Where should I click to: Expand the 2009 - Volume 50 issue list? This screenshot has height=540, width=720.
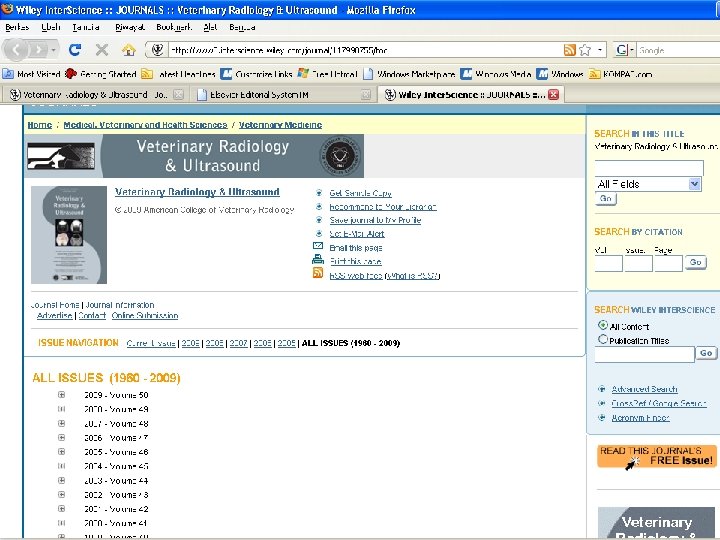click(x=62, y=394)
